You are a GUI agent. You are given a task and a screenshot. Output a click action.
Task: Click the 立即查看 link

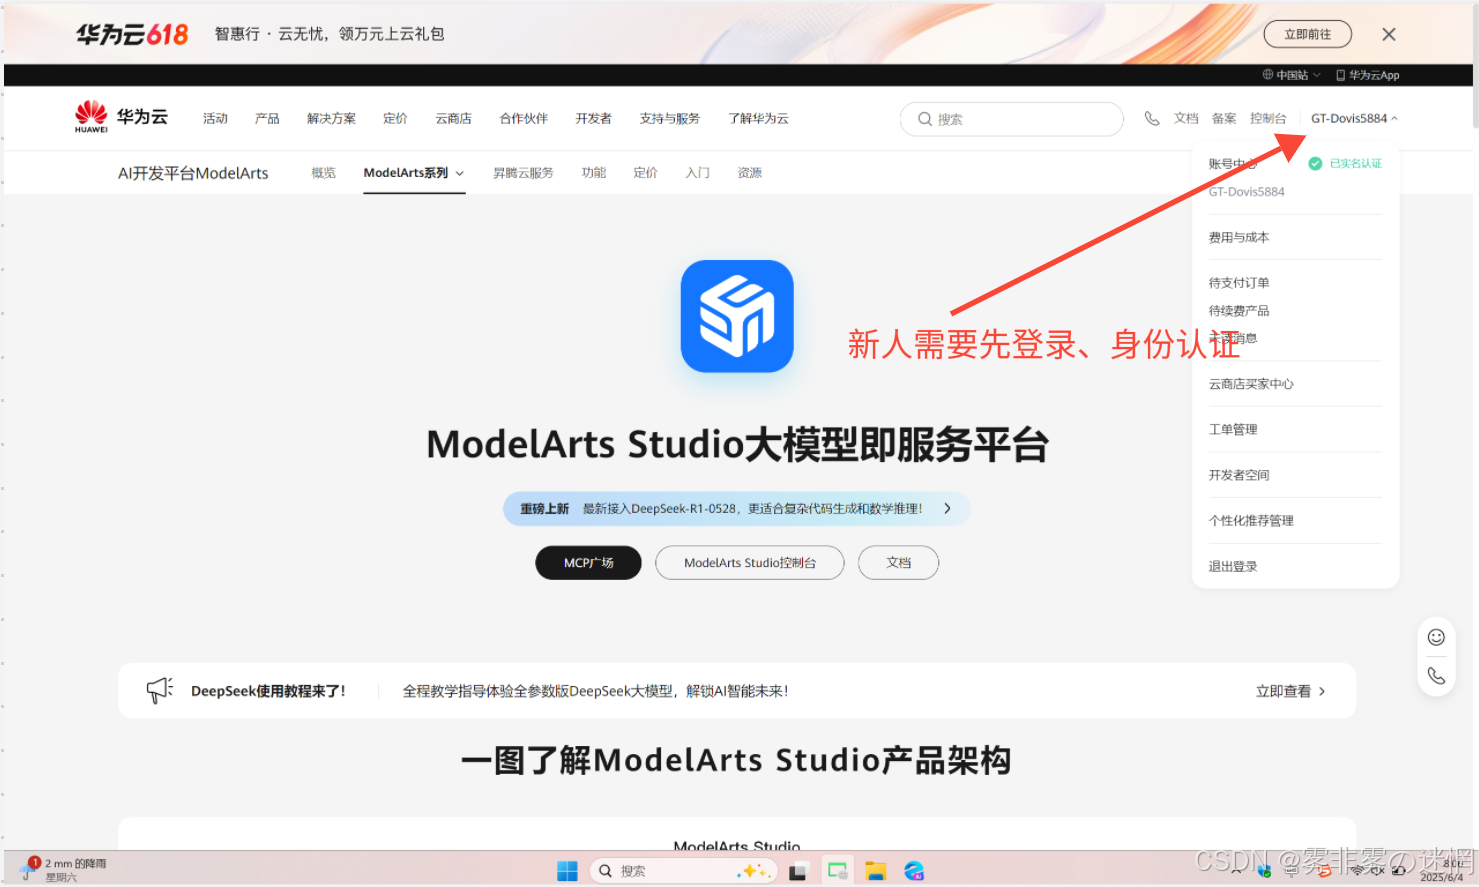pos(1290,691)
